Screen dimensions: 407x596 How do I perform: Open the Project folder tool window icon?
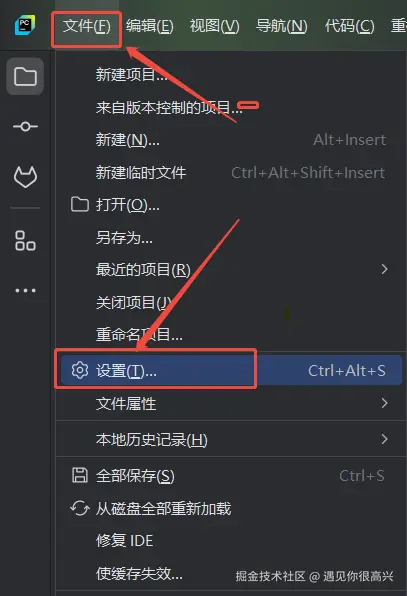(25, 76)
